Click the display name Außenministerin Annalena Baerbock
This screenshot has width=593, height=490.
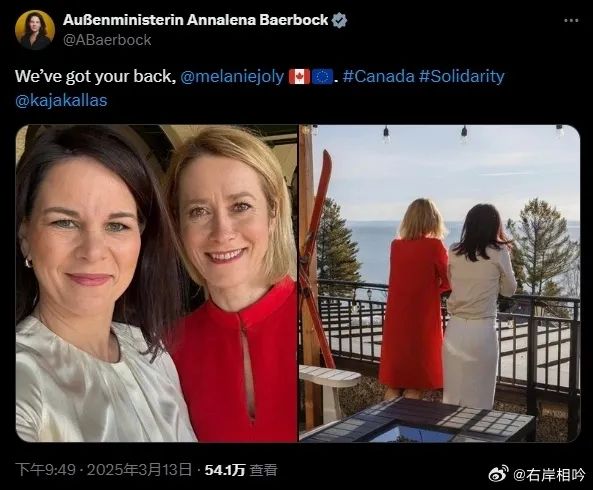[196, 20]
